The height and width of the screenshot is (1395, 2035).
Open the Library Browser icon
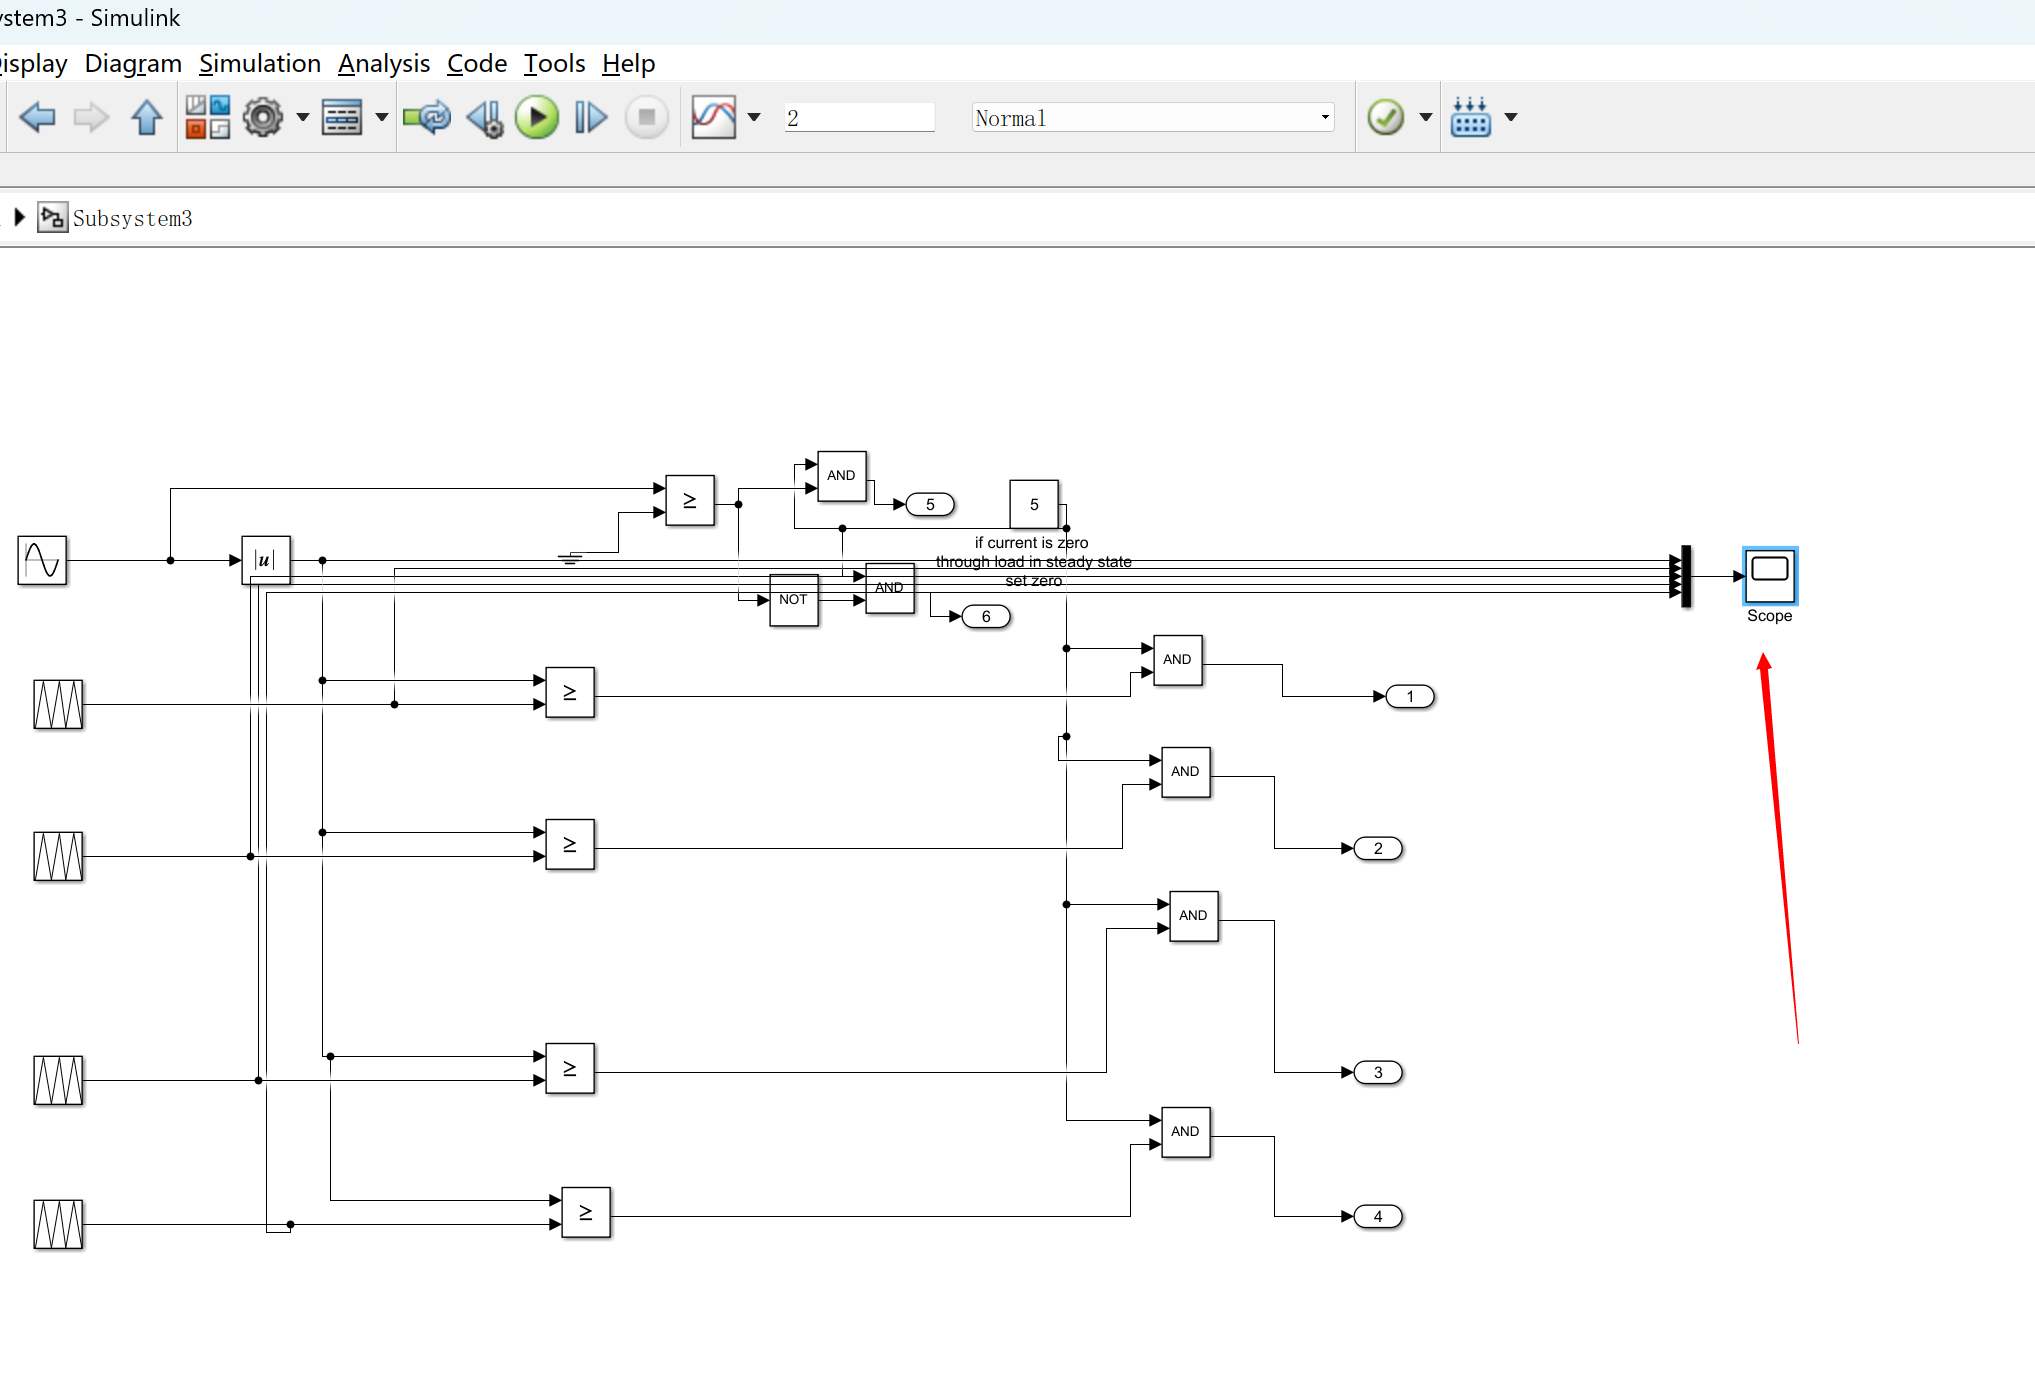[x=207, y=118]
